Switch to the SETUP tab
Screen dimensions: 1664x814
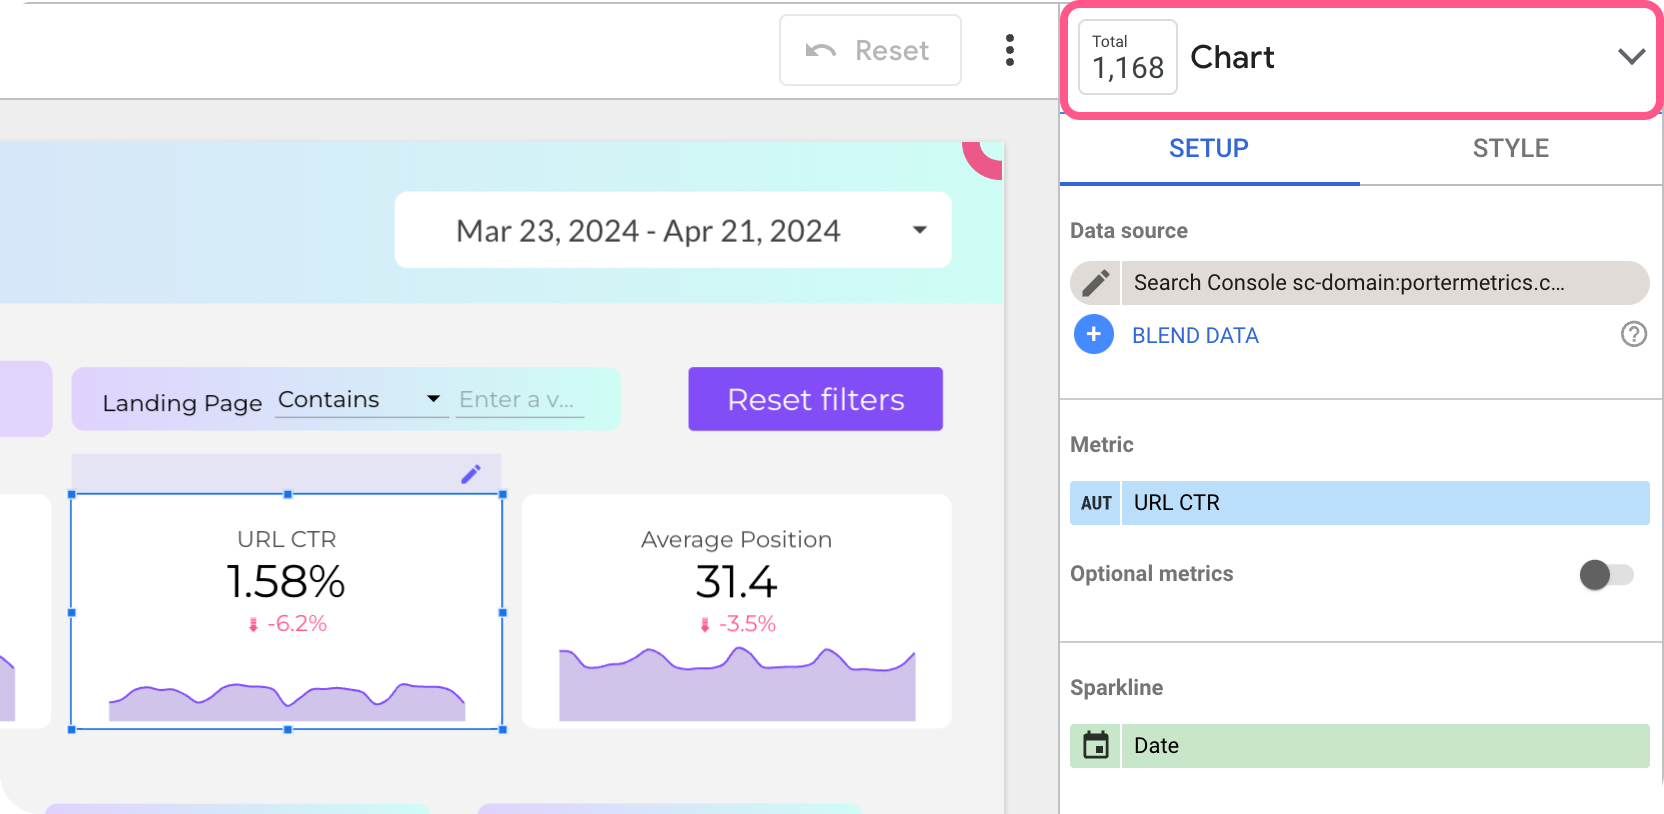coord(1209,148)
